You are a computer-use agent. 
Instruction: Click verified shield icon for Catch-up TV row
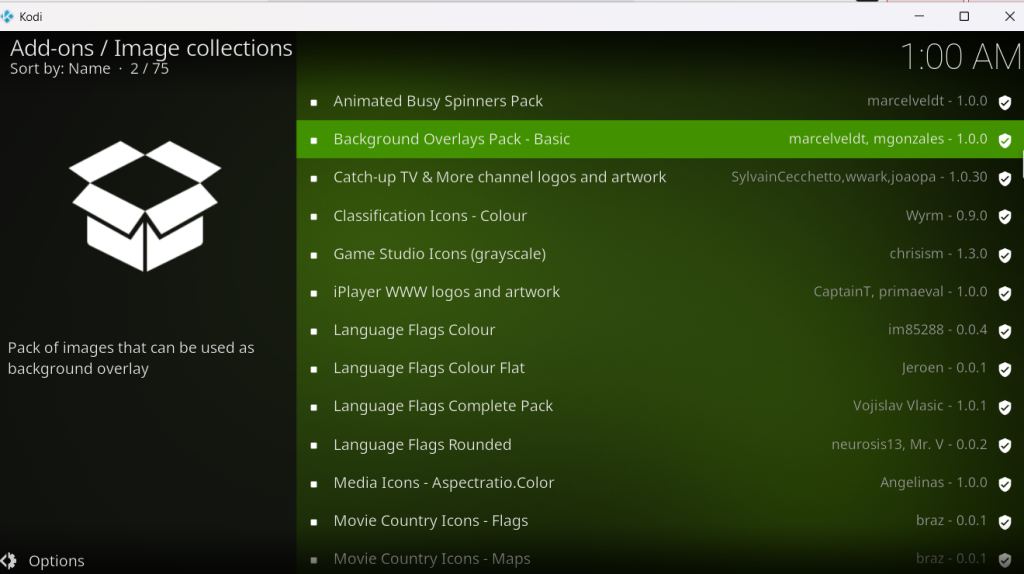pos(1005,178)
